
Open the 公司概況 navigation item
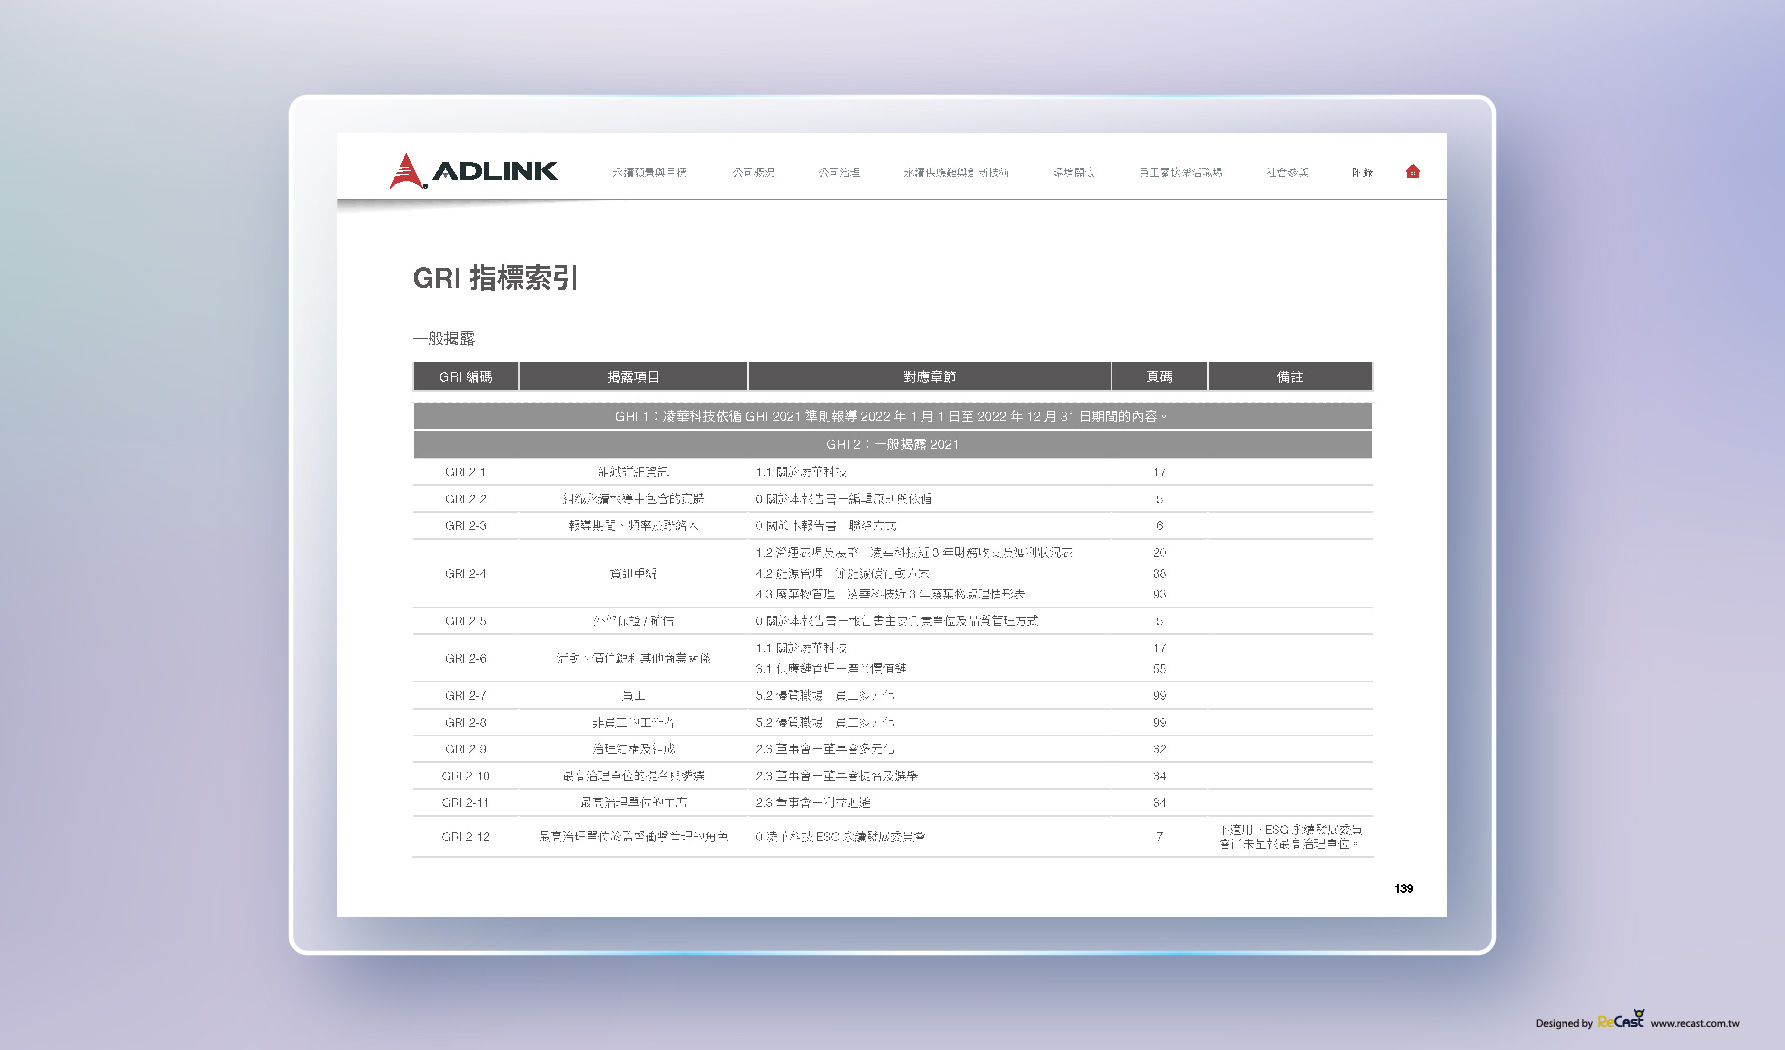tap(753, 173)
